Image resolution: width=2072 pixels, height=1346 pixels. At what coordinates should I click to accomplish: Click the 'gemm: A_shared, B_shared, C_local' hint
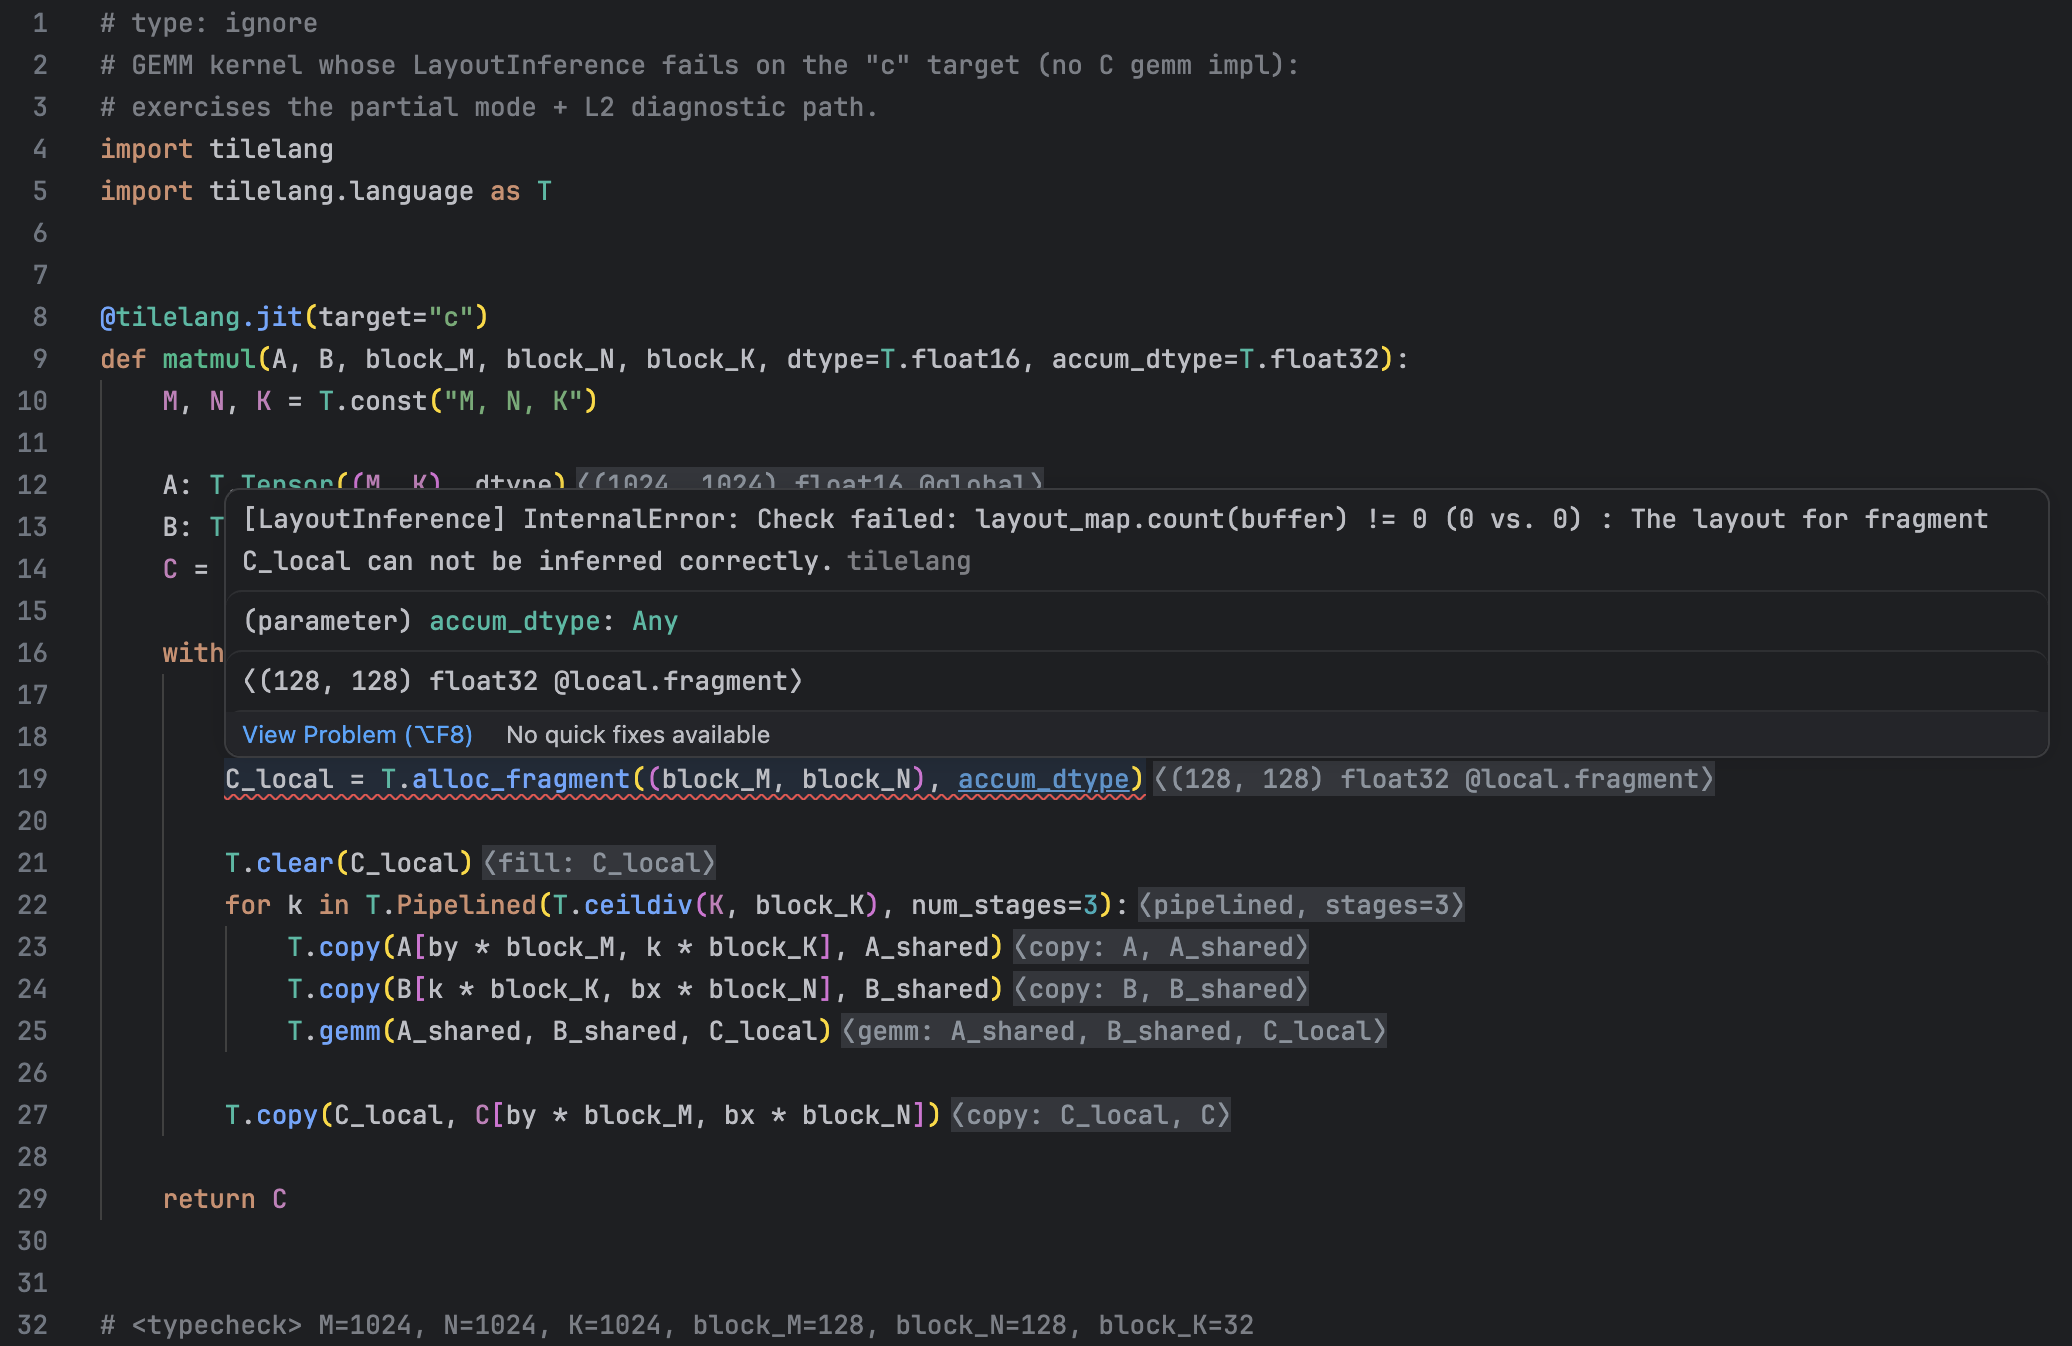(1114, 1031)
